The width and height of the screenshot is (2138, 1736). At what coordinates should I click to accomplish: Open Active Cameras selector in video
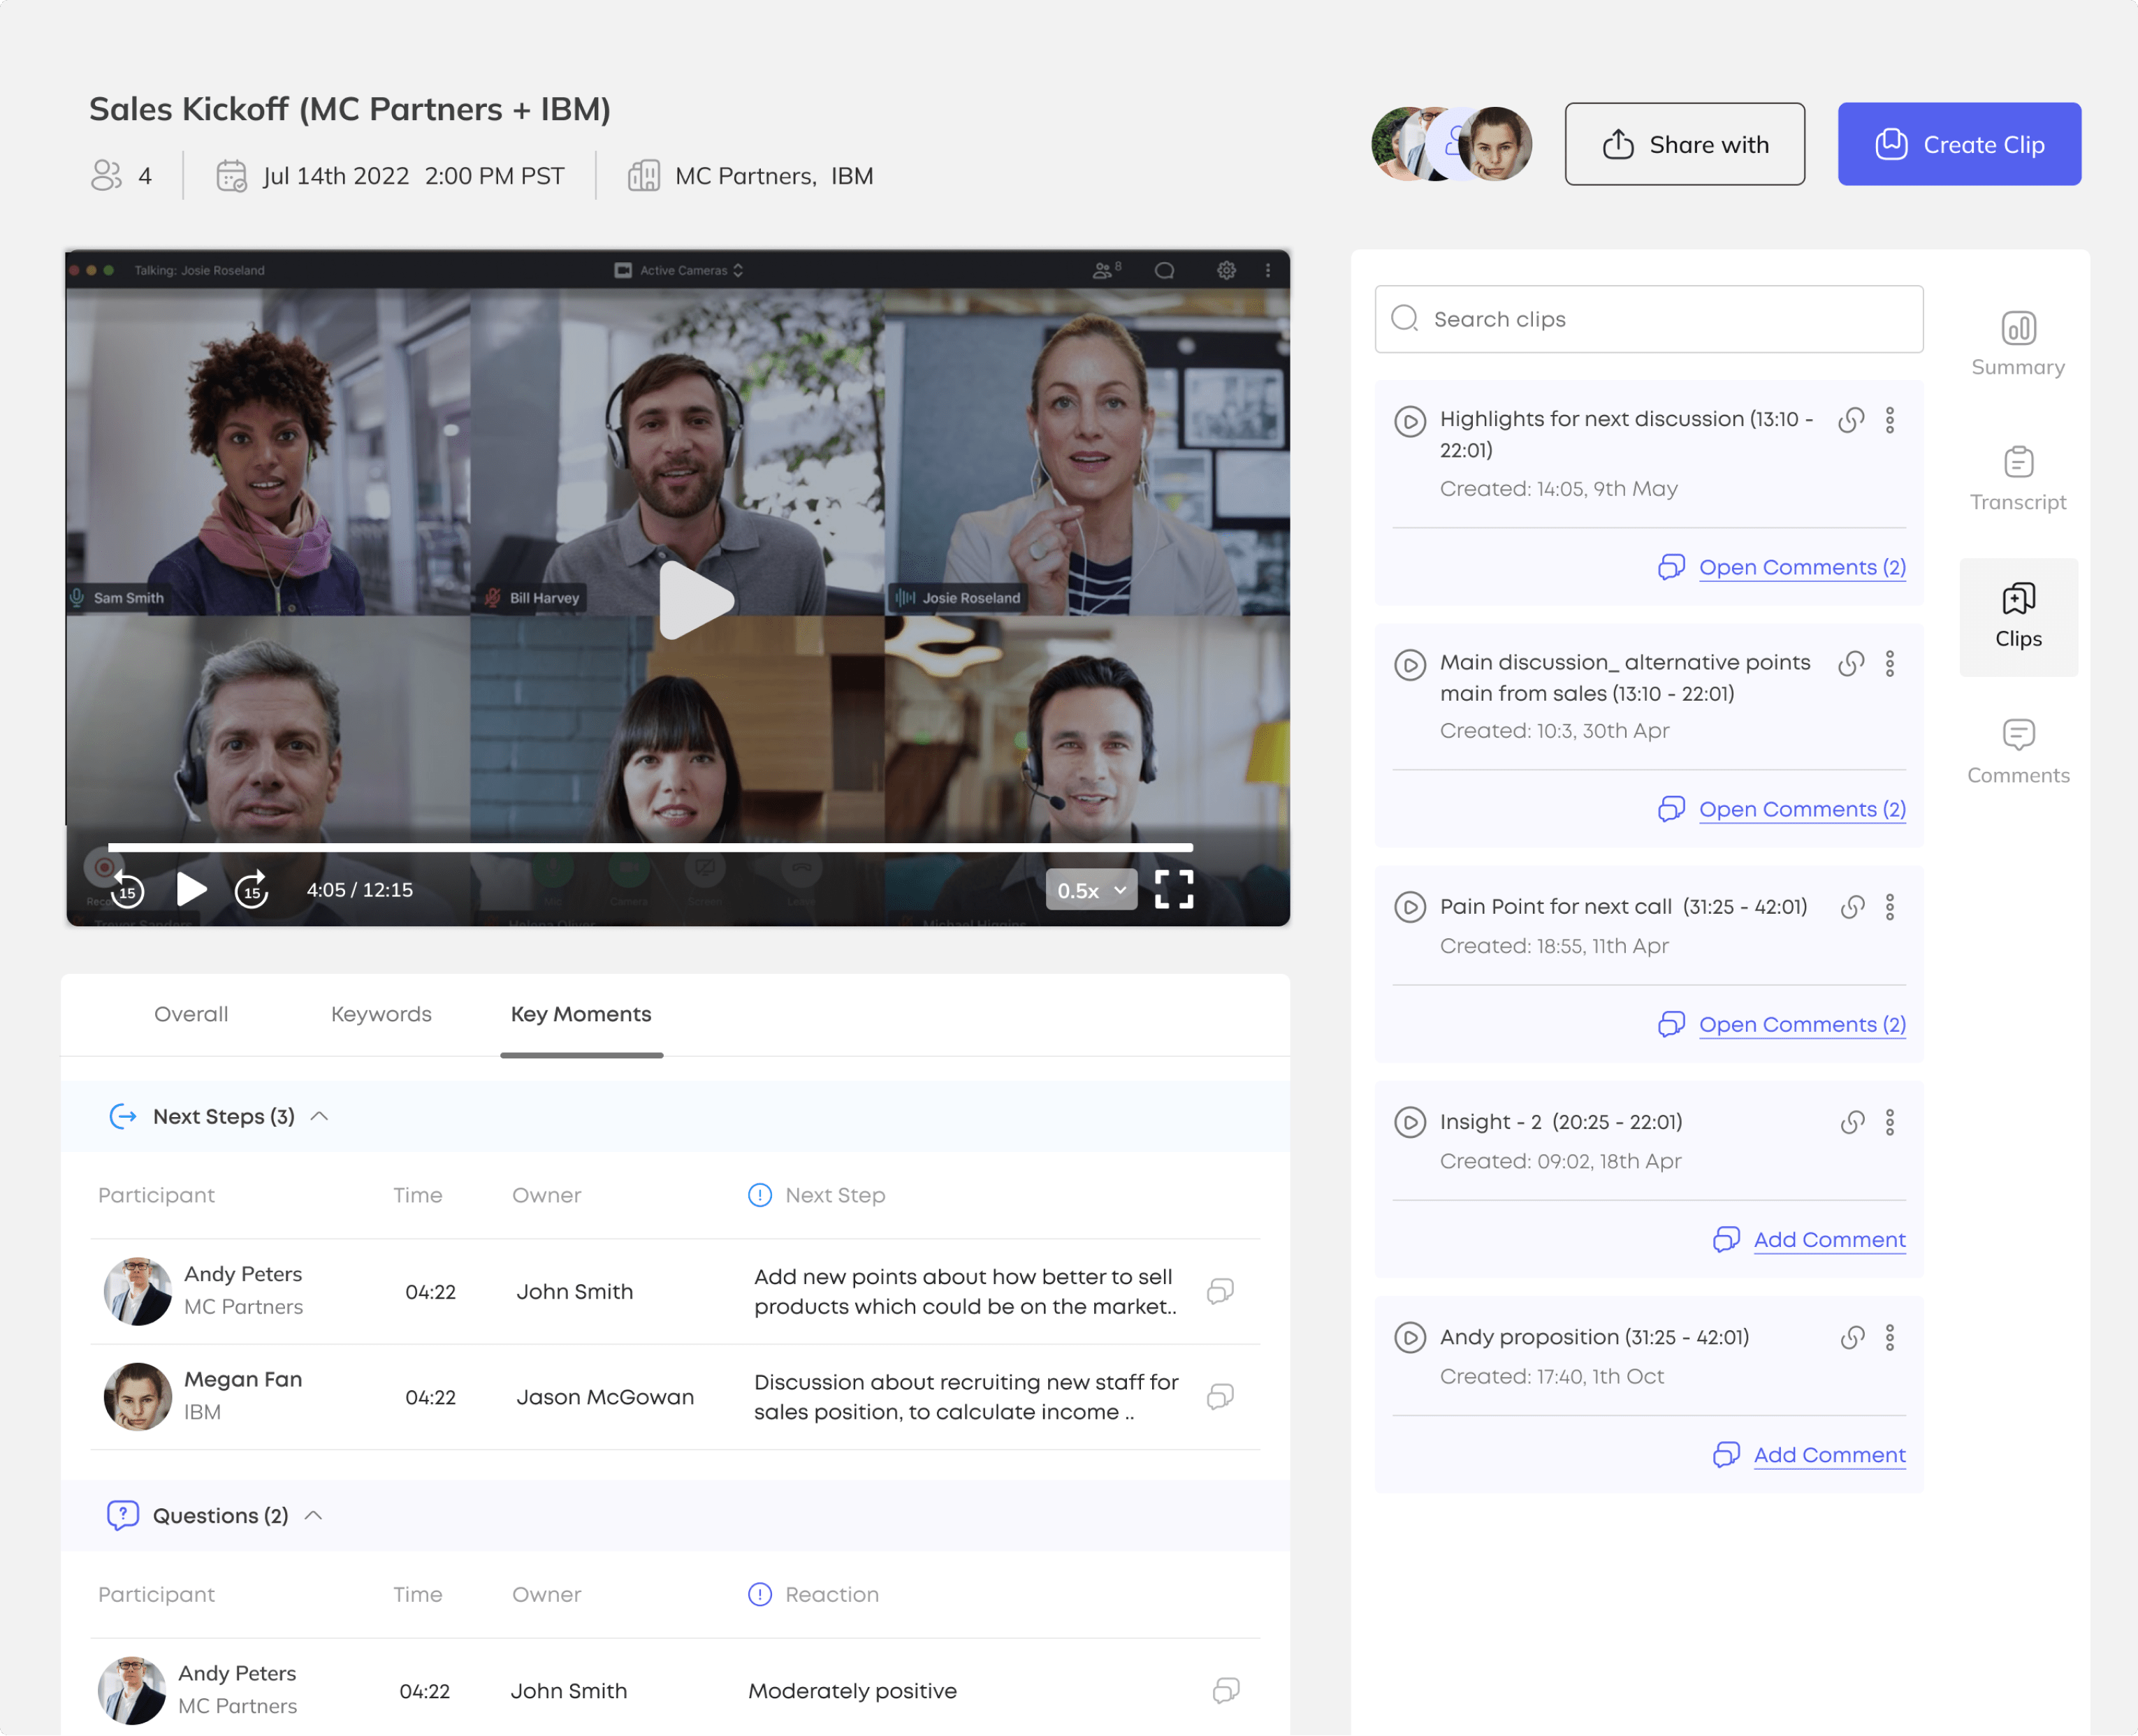679,270
